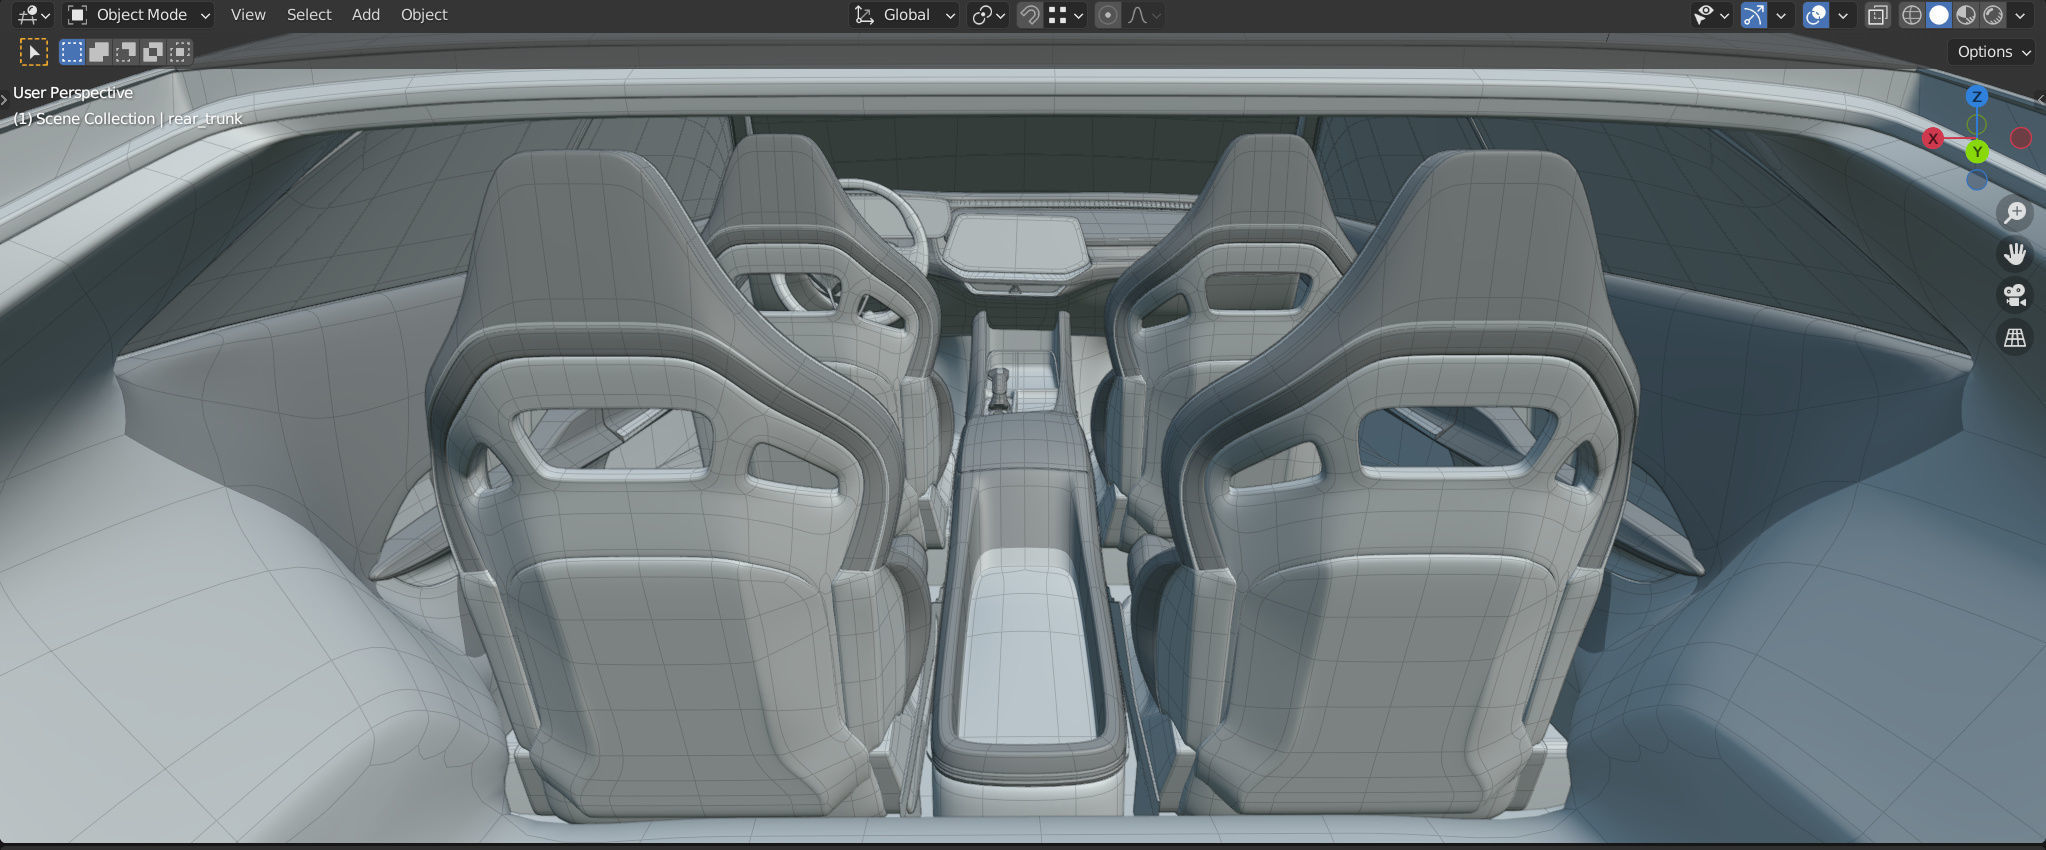
Task: Choose 'subtract selection' mode icon
Action: pyautogui.click(x=126, y=52)
